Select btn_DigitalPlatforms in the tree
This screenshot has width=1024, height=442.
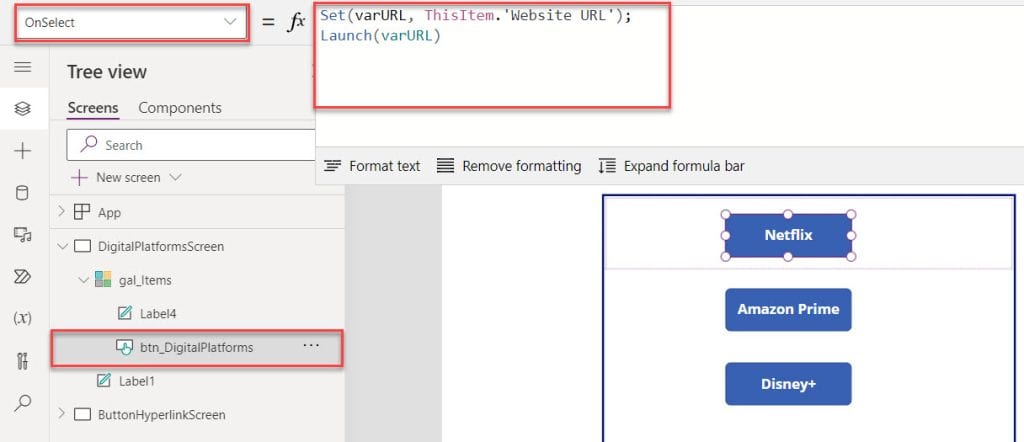197,347
